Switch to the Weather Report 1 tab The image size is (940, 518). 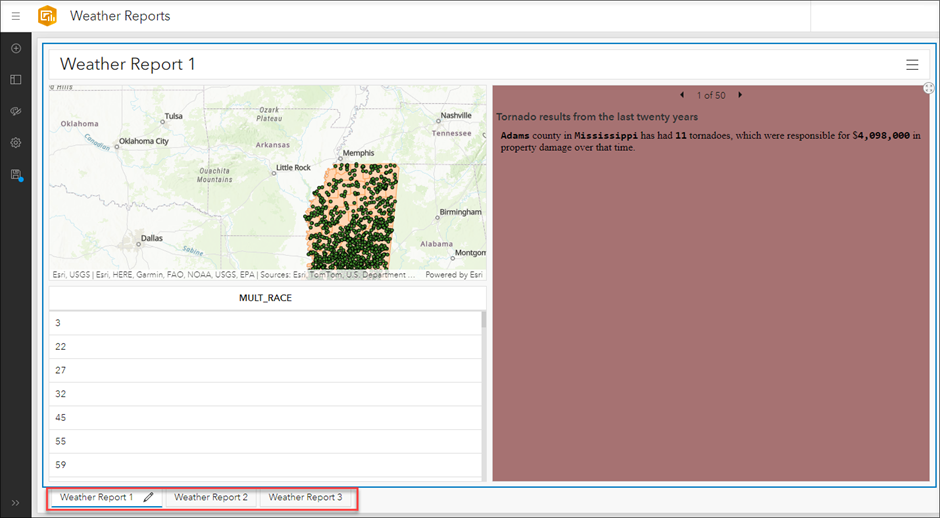[97, 497]
